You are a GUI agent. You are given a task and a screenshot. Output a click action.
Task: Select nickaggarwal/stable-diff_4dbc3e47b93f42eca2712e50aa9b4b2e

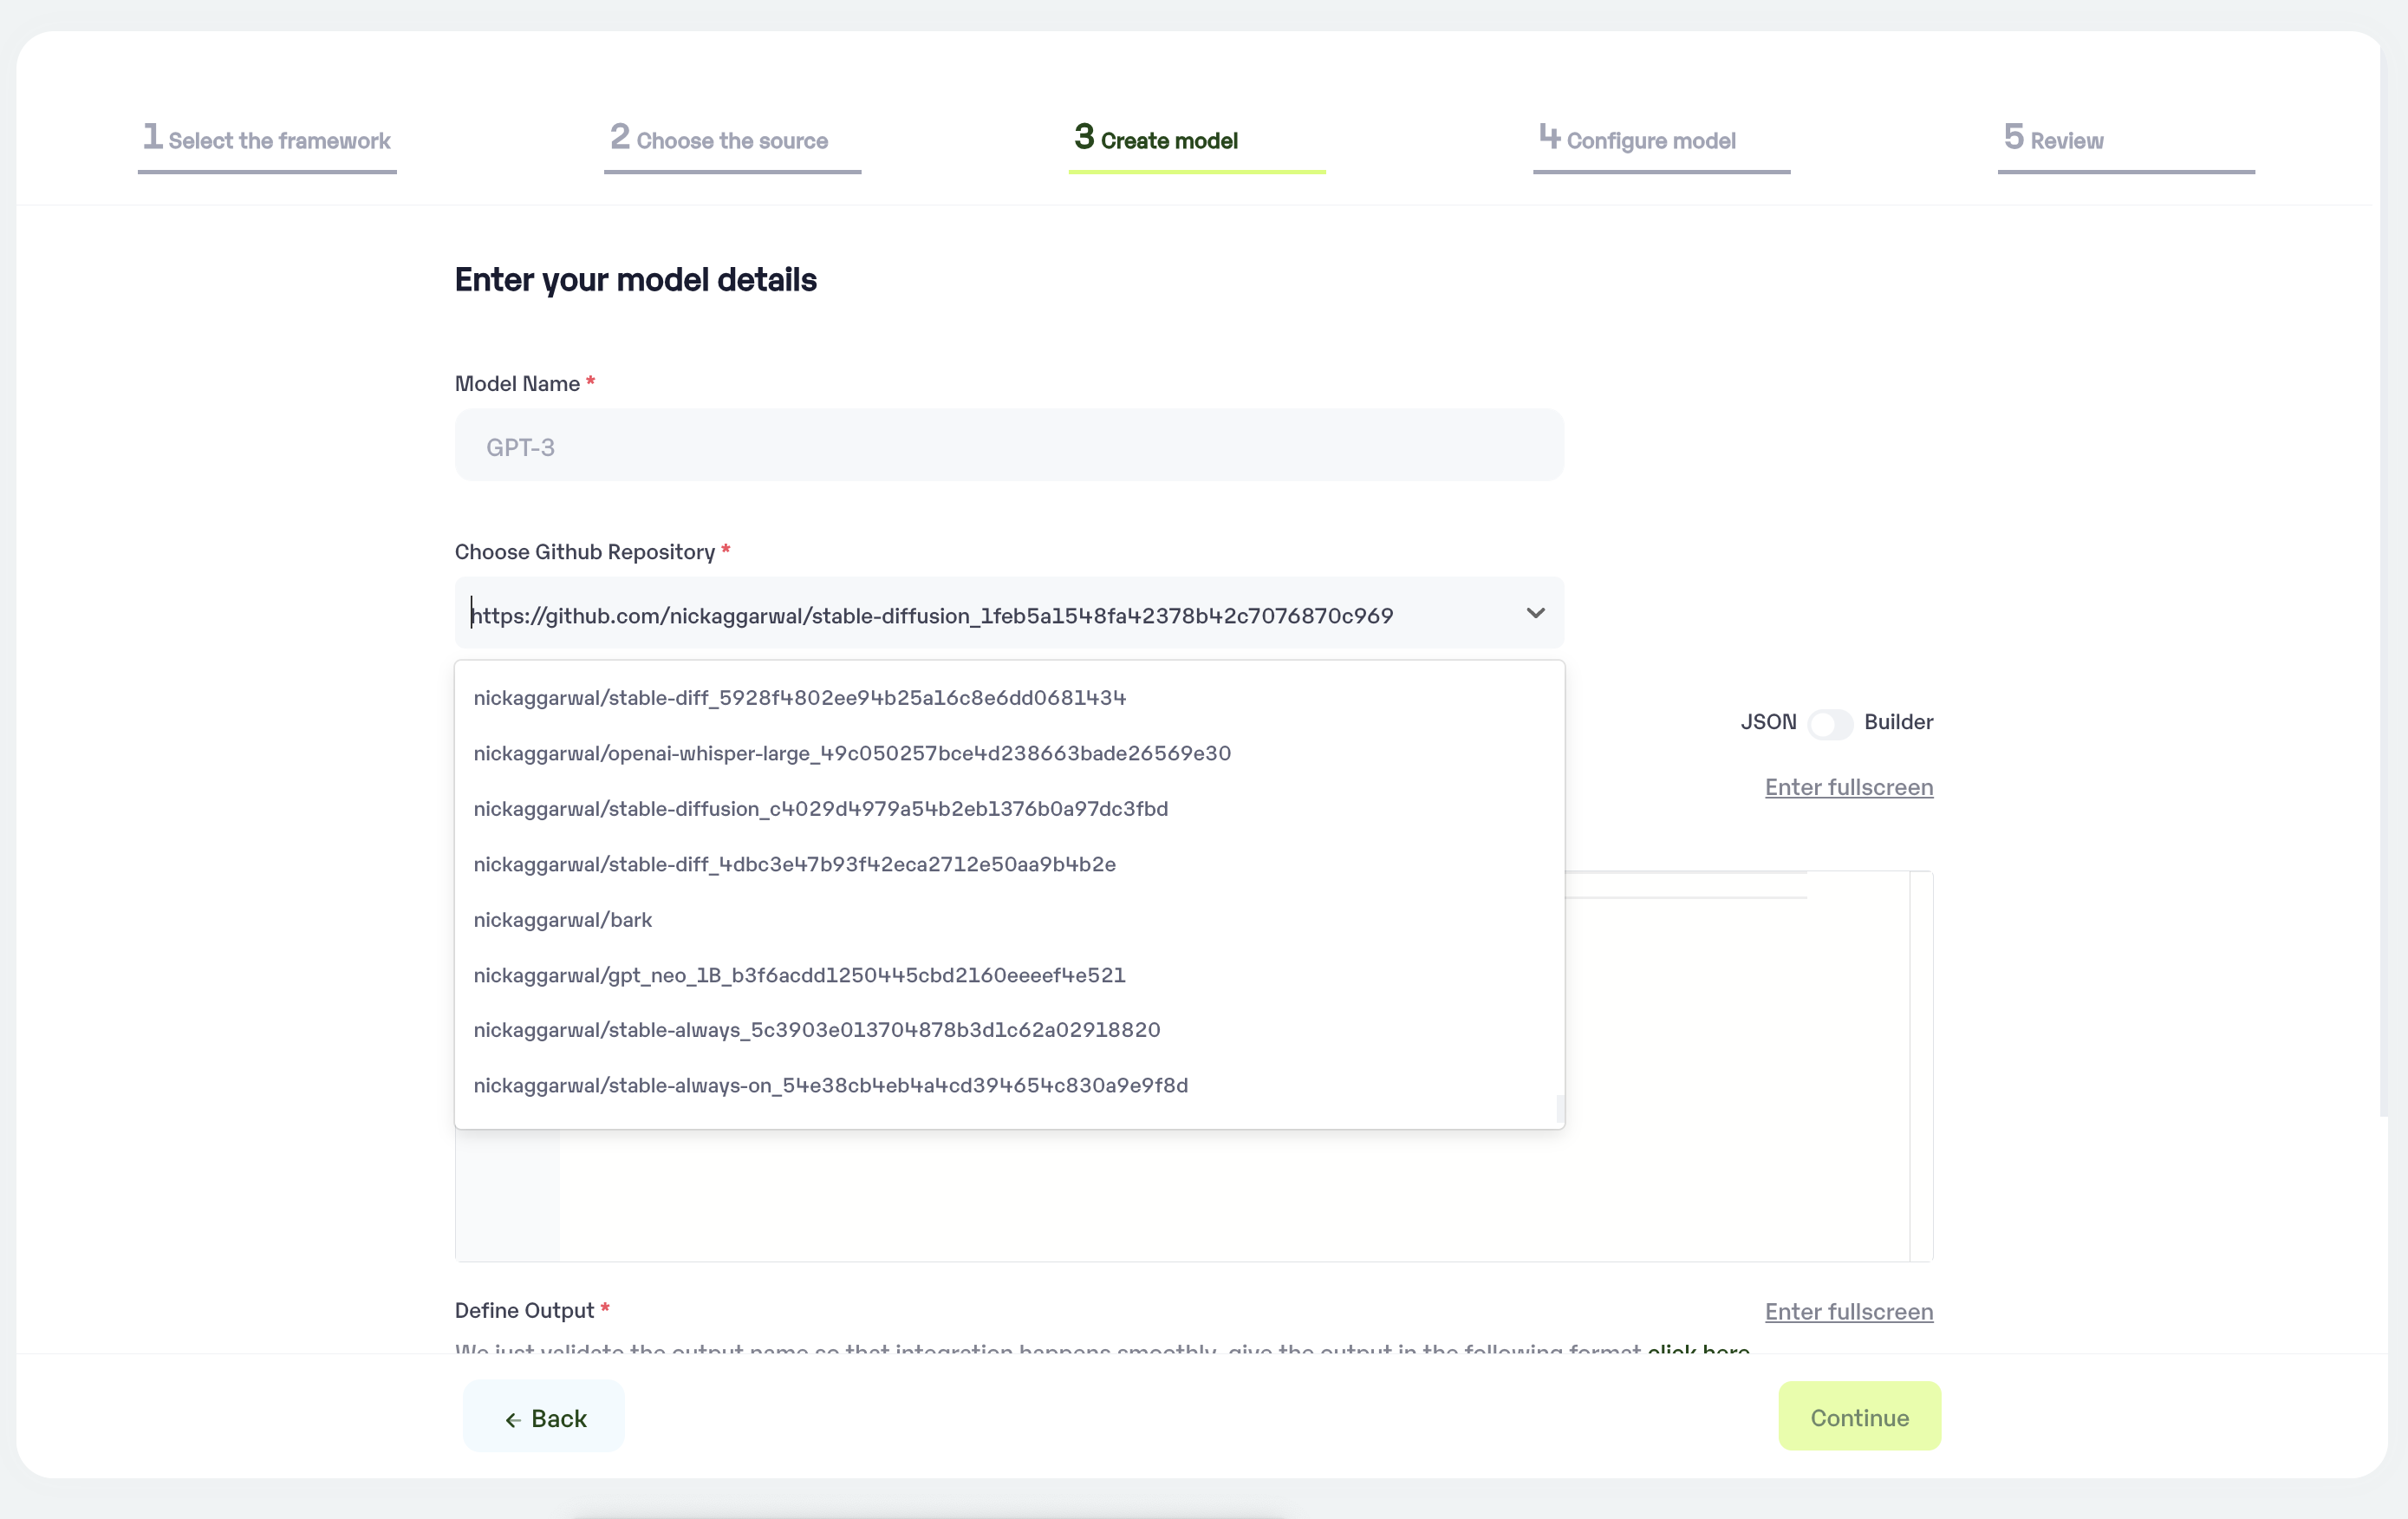point(1009,864)
